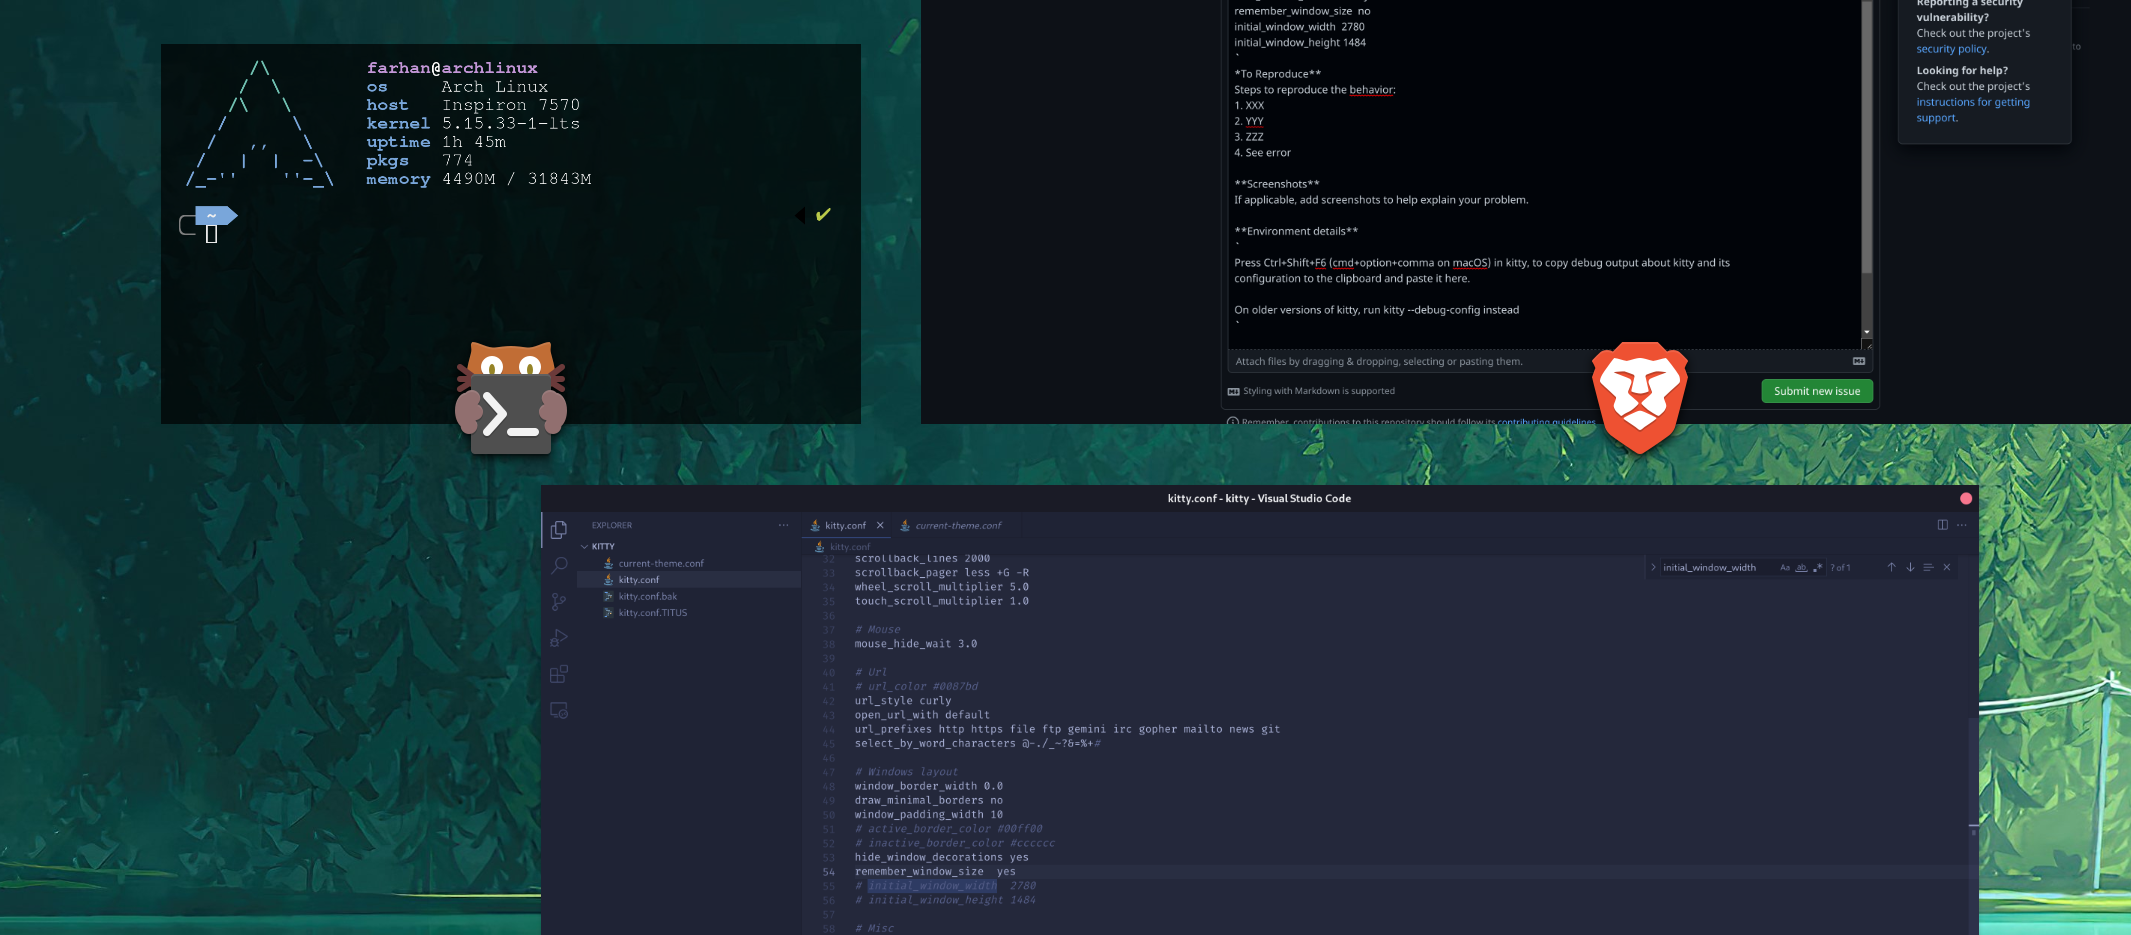The width and height of the screenshot is (2131, 935).
Task: Open the Explorer view in VS Code activity bar
Action: tap(559, 529)
